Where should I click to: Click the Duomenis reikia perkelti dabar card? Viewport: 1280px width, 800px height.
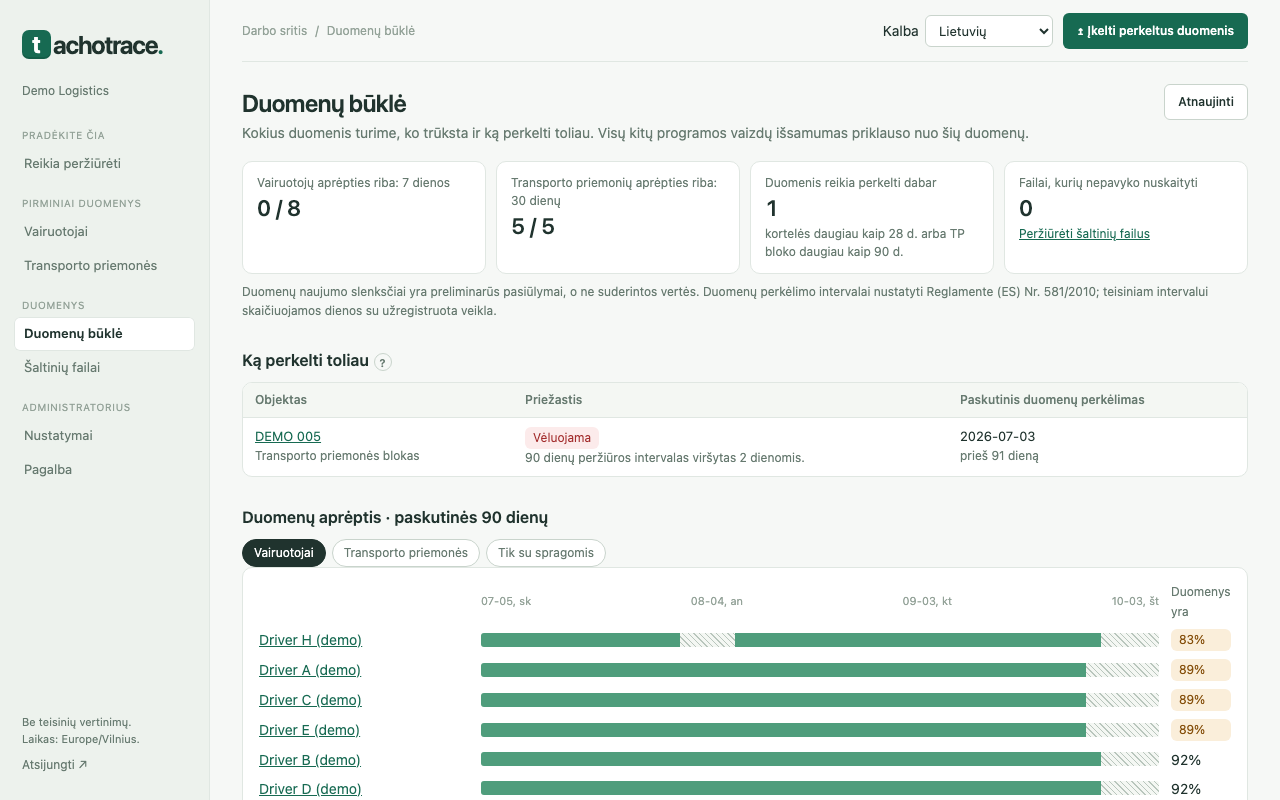point(872,218)
